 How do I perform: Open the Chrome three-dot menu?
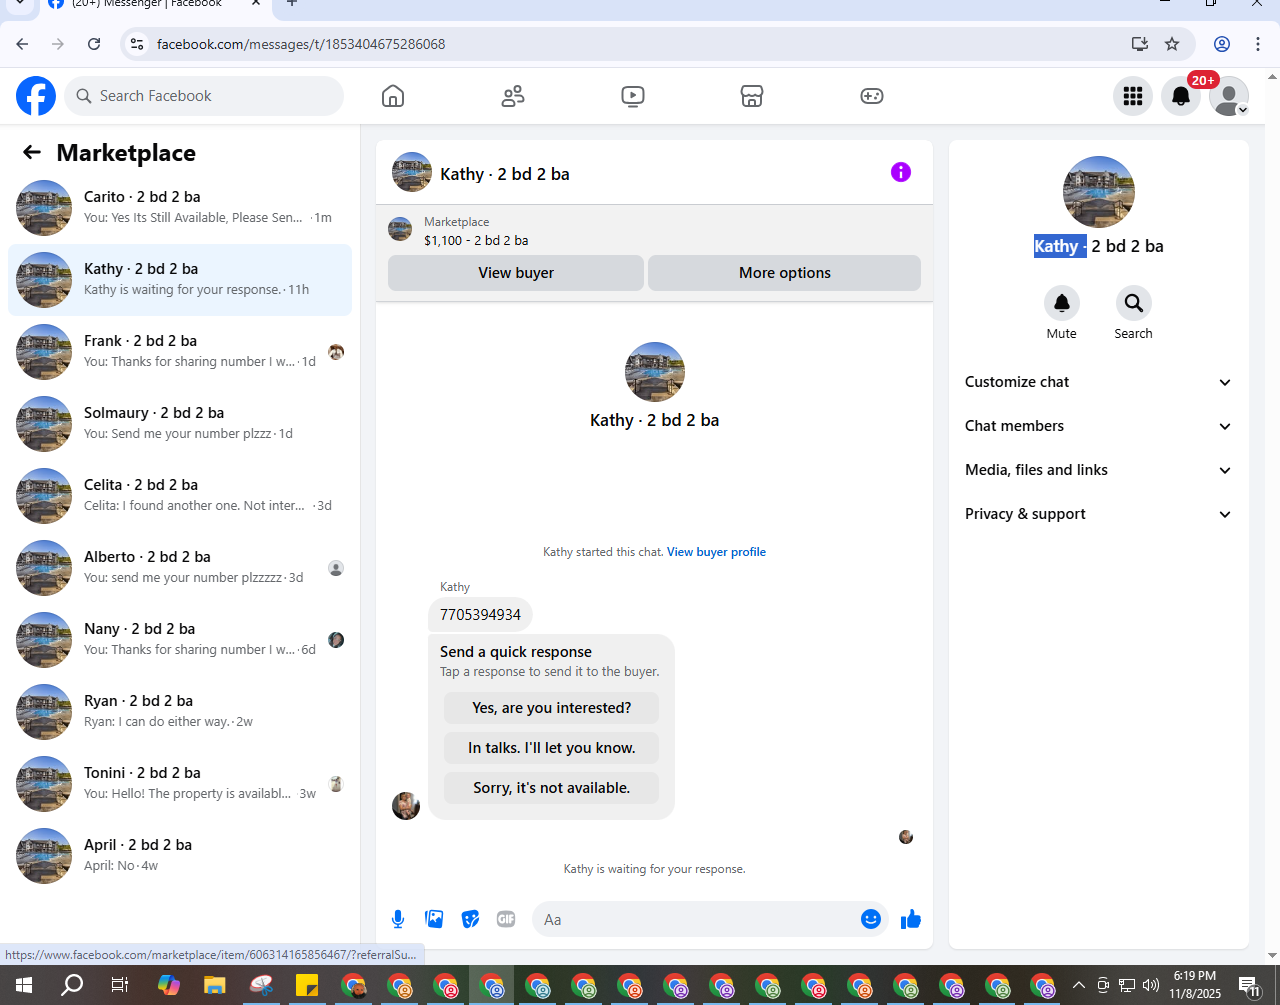[x=1258, y=44]
